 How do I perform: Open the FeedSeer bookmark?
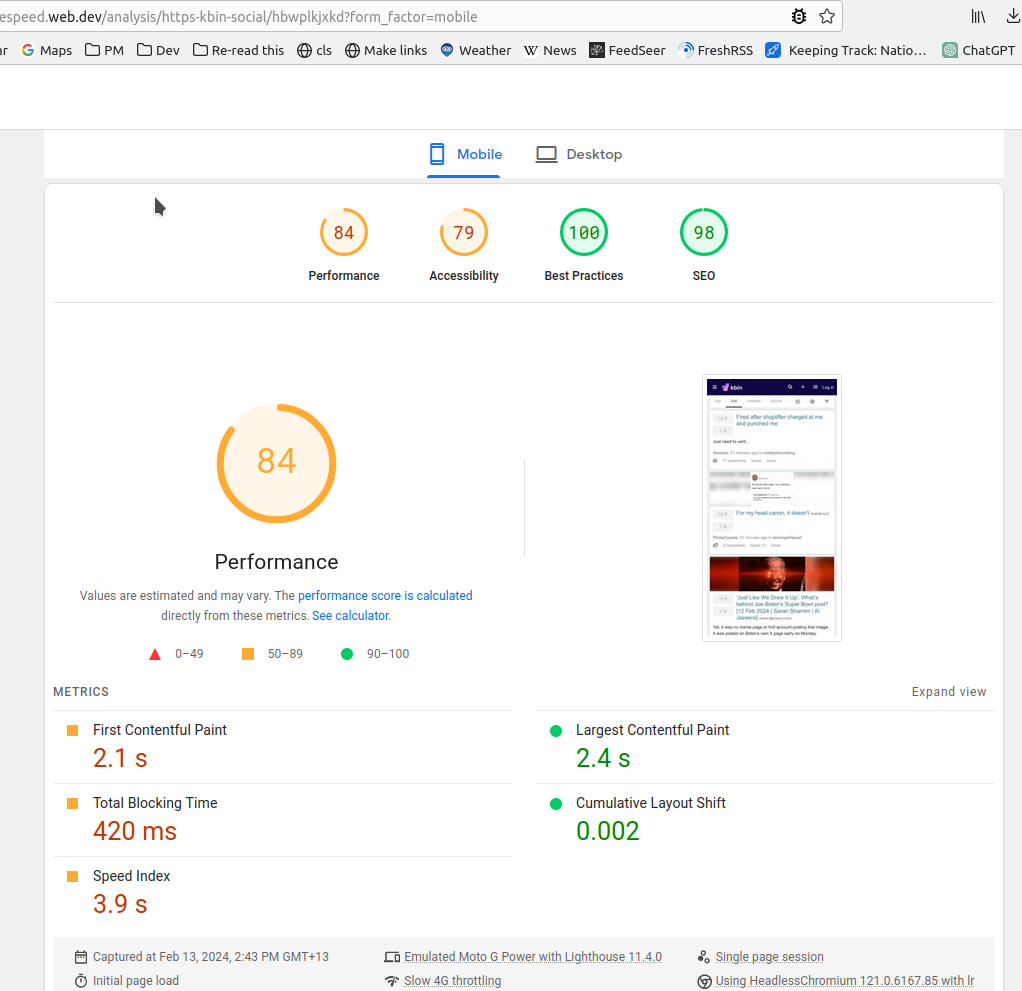[627, 50]
